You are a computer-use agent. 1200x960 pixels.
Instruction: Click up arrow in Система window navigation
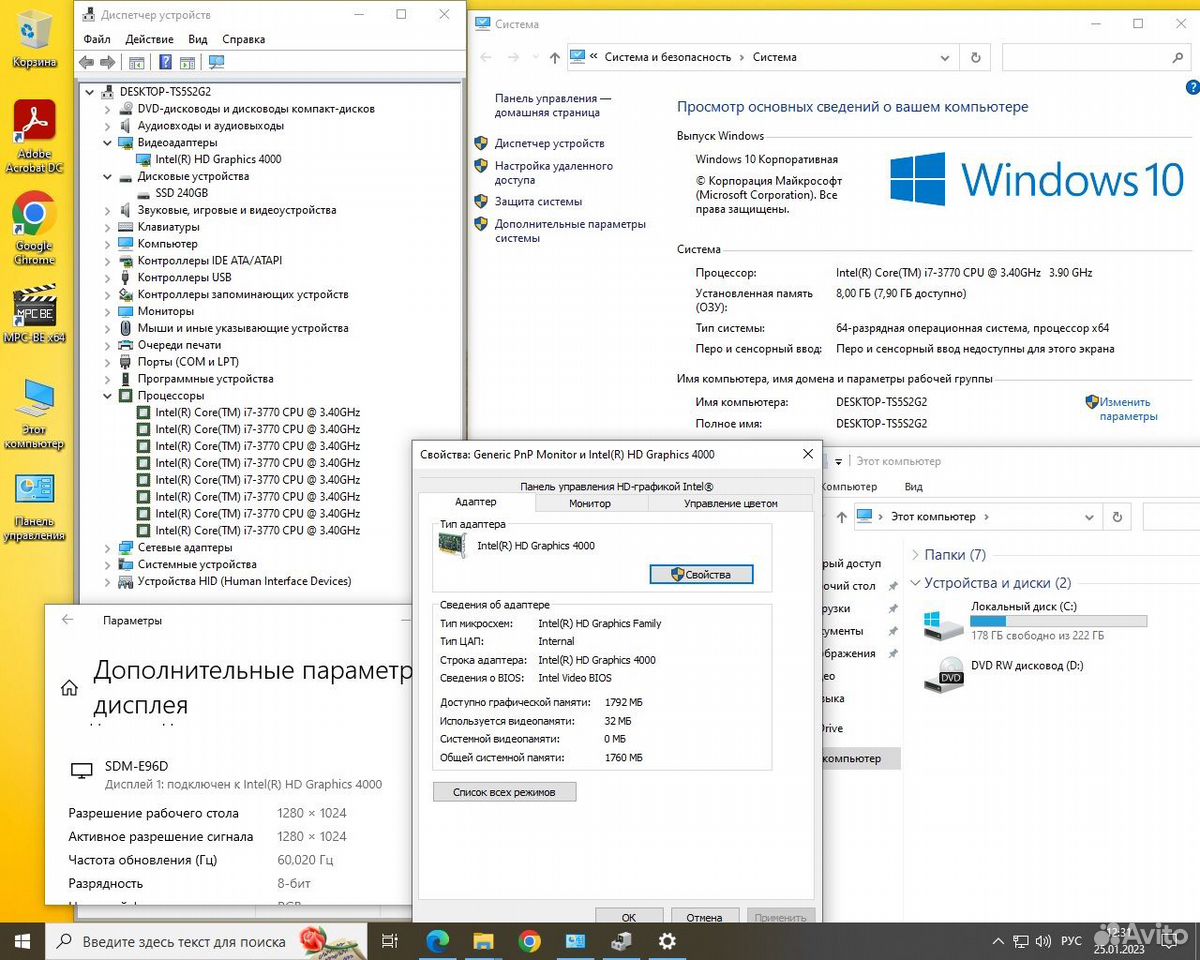click(555, 58)
